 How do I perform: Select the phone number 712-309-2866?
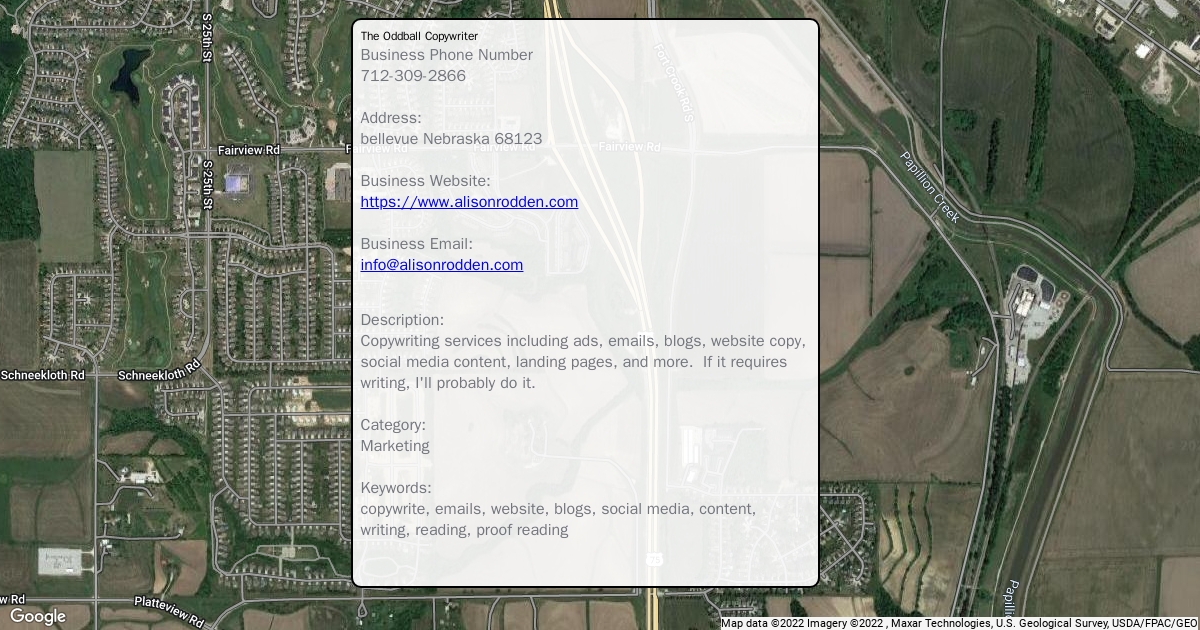[413, 76]
